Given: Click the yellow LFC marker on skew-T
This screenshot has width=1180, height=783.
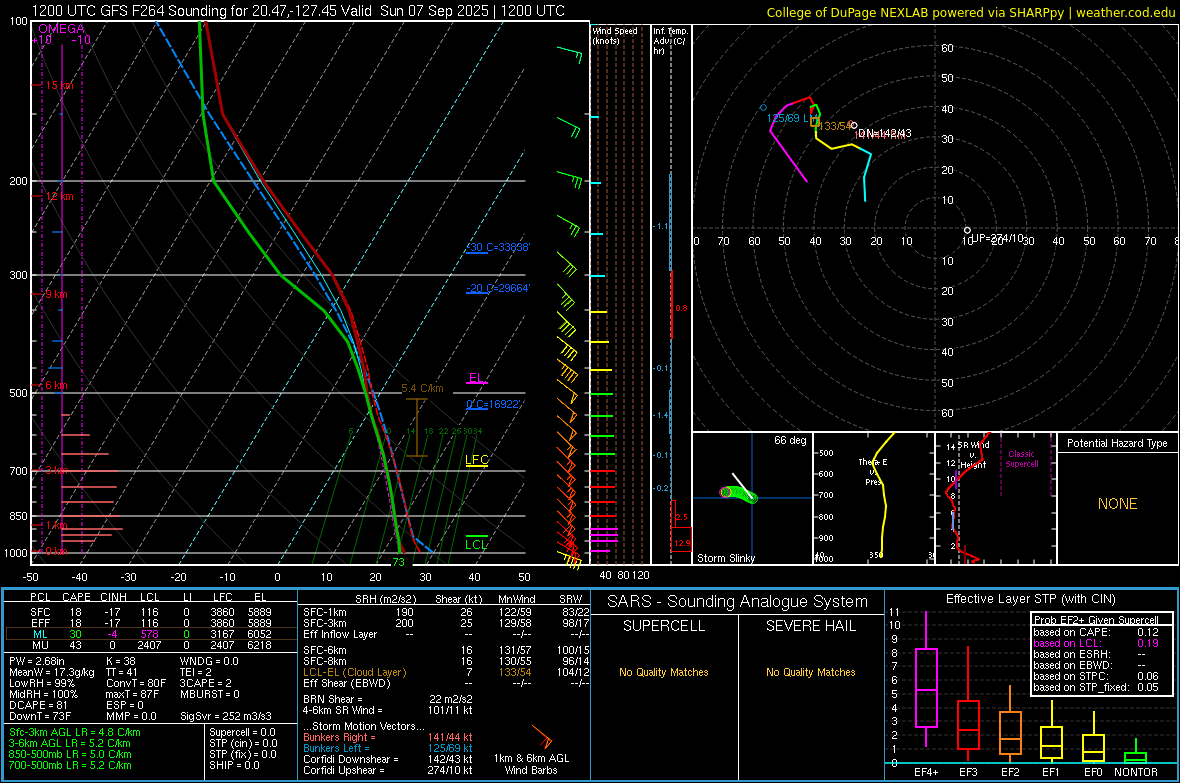Looking at the screenshot, I should [476, 460].
